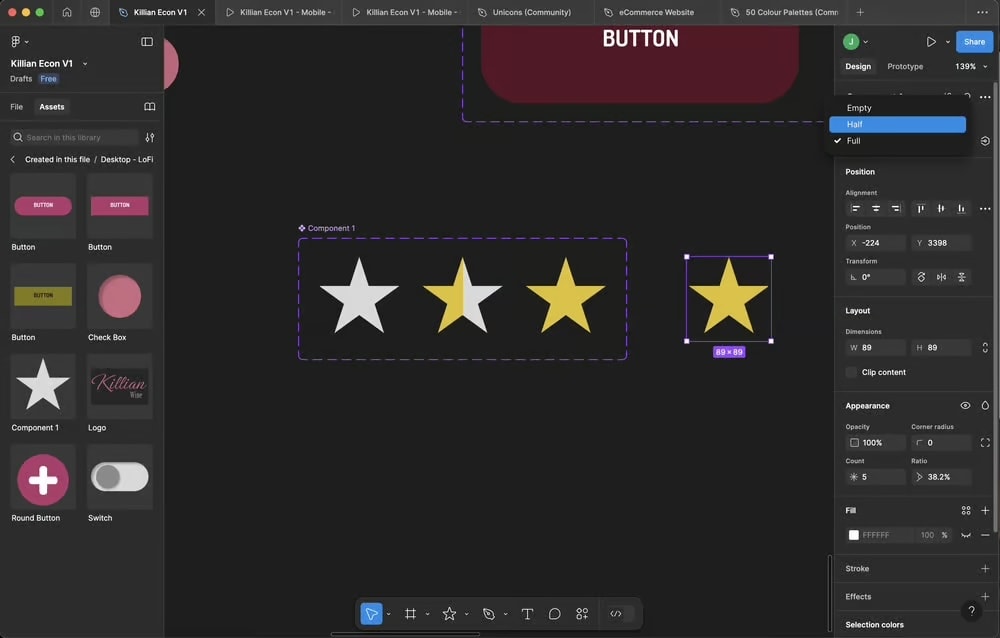The image size is (1000, 638).
Task: Toggle individual corner radius control
Action: point(985,443)
